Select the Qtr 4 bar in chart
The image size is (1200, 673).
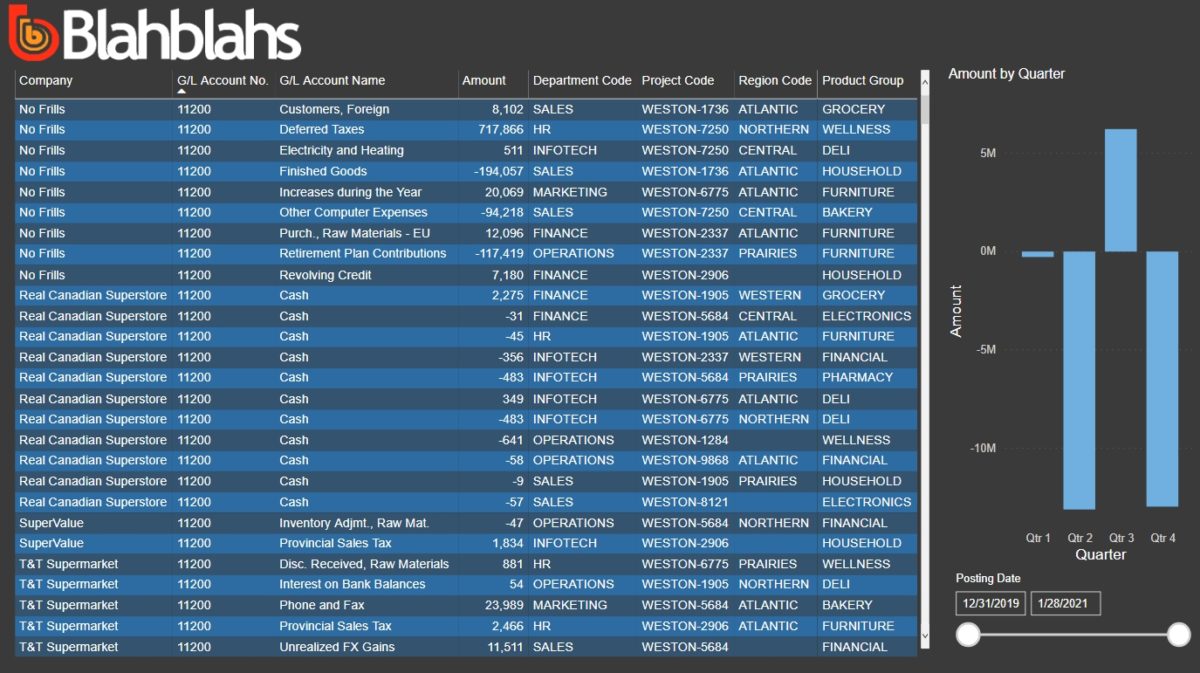[1162, 379]
